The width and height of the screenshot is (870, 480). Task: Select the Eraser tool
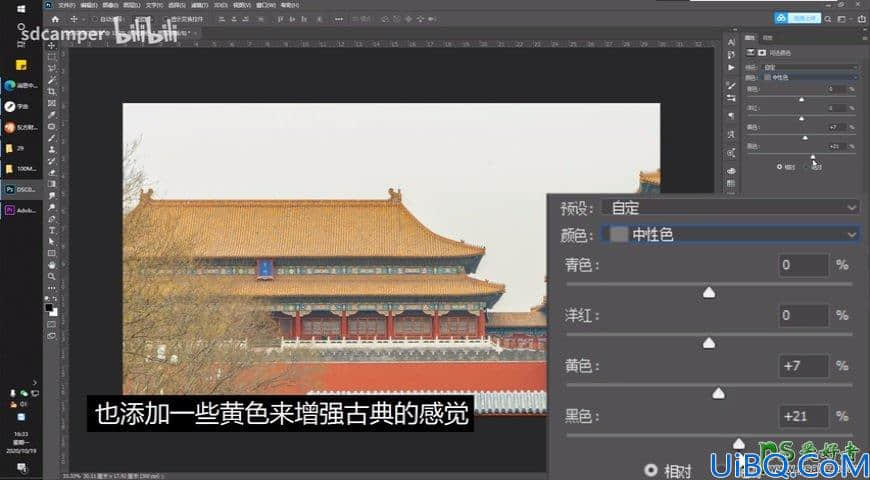click(52, 173)
